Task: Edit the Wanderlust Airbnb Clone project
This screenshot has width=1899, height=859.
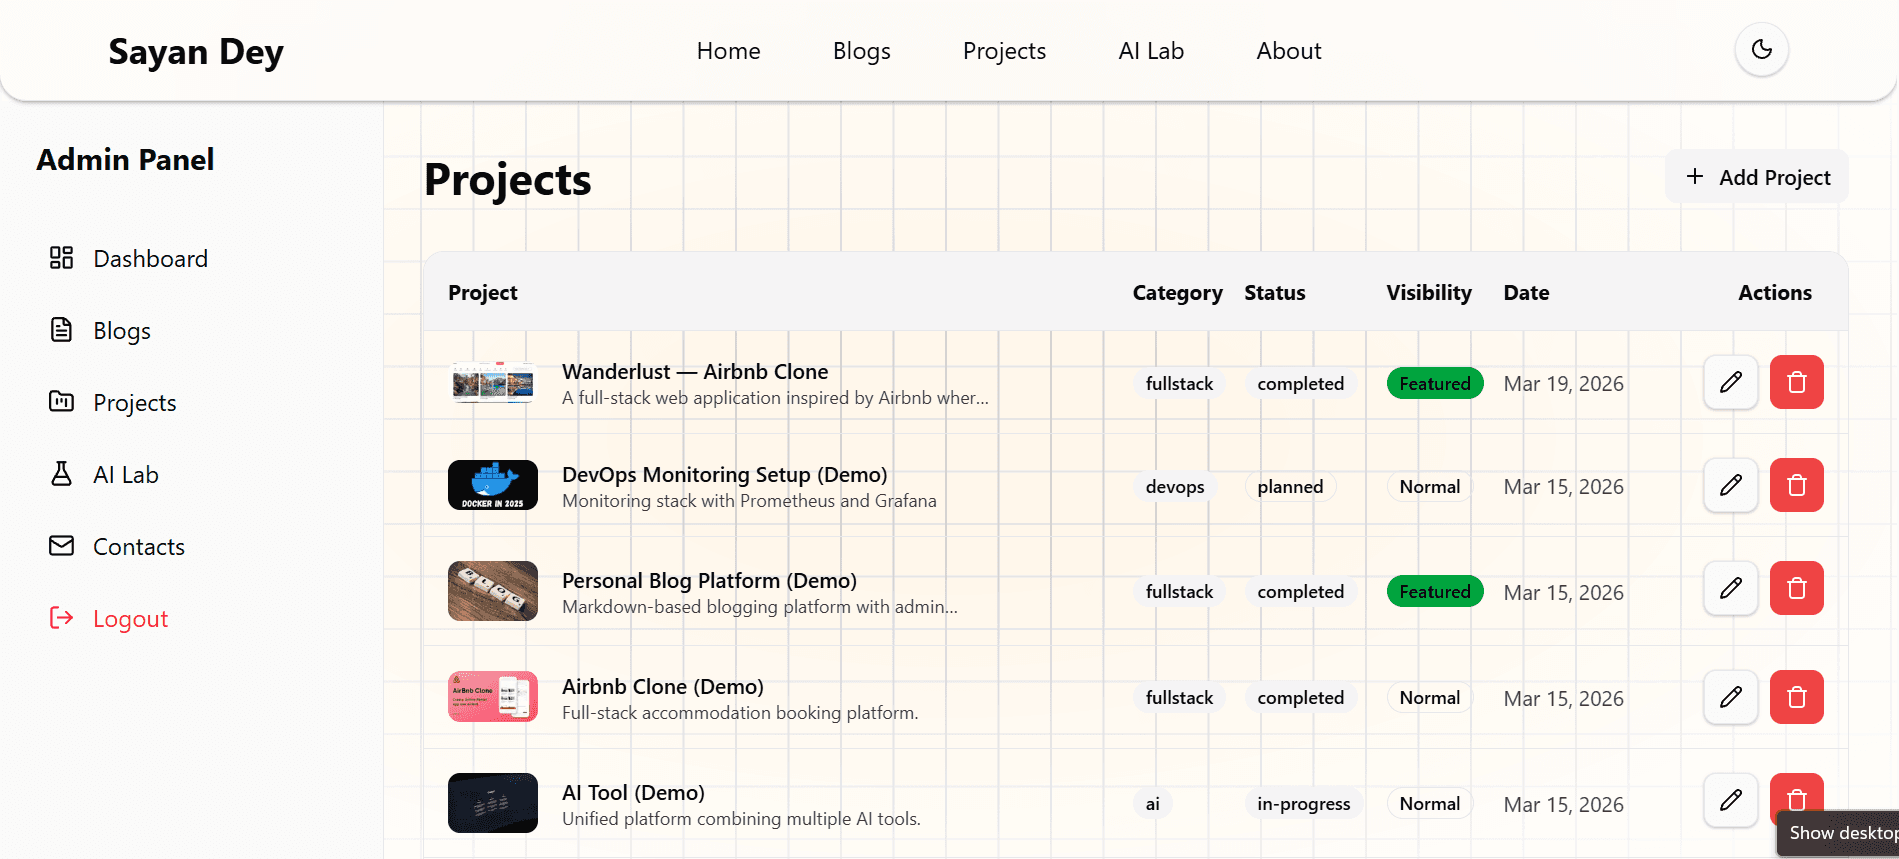Action: (1730, 382)
